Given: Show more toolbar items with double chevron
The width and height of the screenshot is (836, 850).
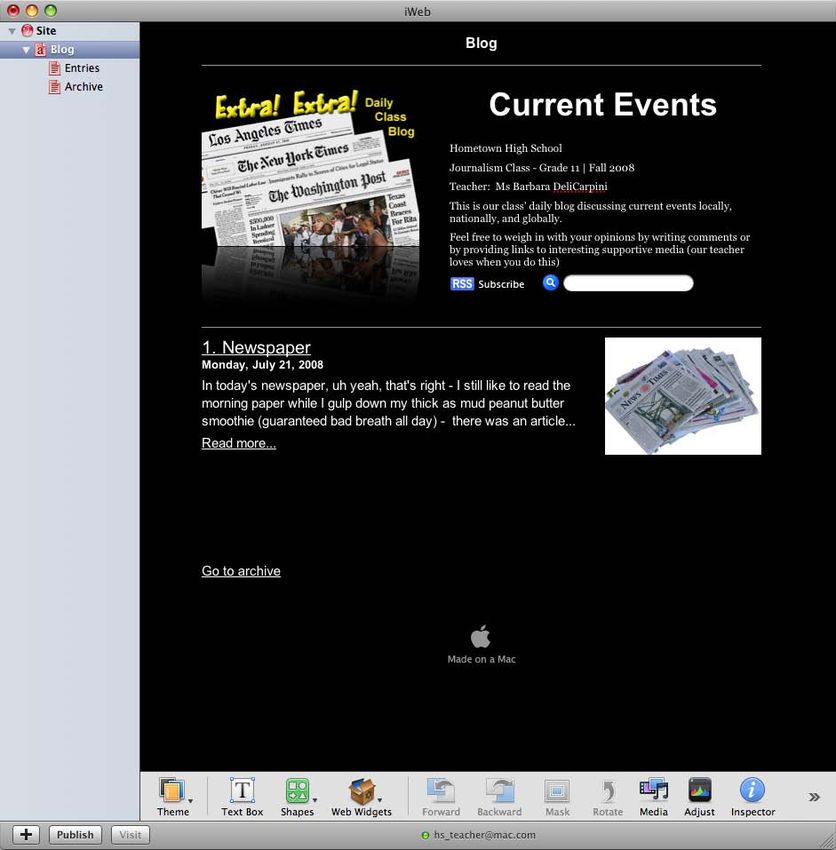Looking at the screenshot, I should pos(814,797).
